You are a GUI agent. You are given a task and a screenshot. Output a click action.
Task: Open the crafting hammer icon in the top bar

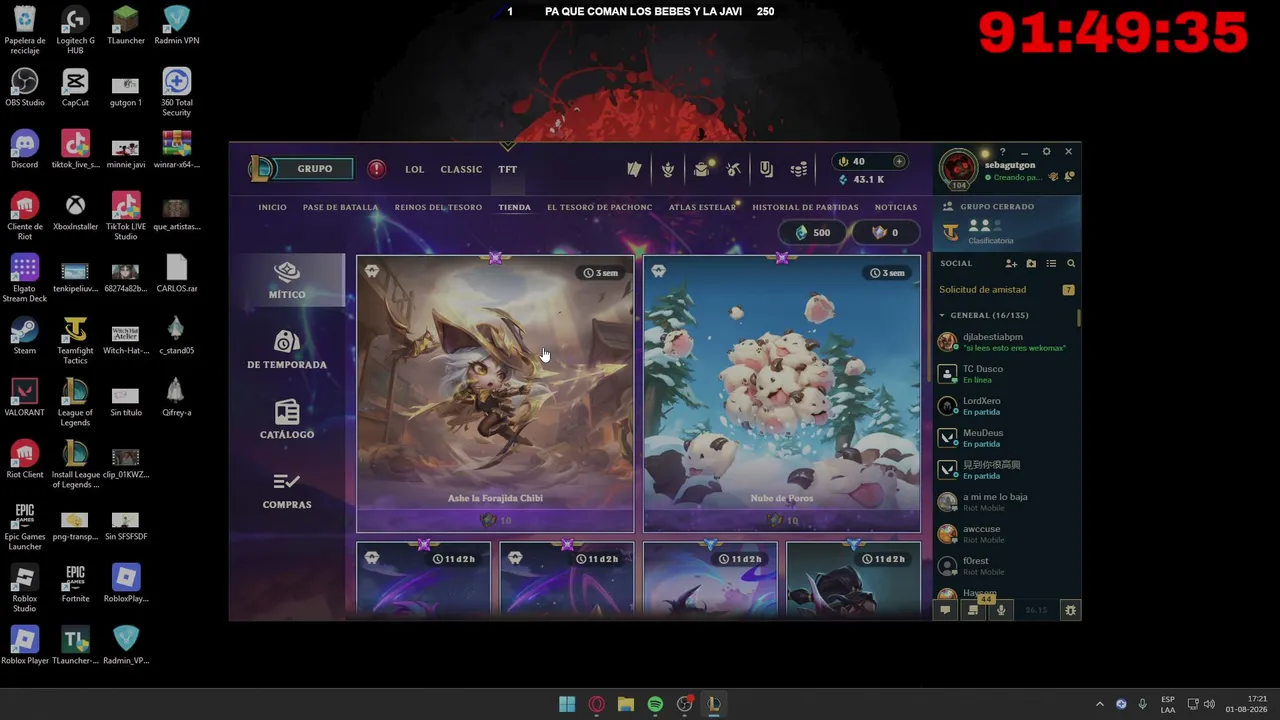pyautogui.click(x=734, y=169)
